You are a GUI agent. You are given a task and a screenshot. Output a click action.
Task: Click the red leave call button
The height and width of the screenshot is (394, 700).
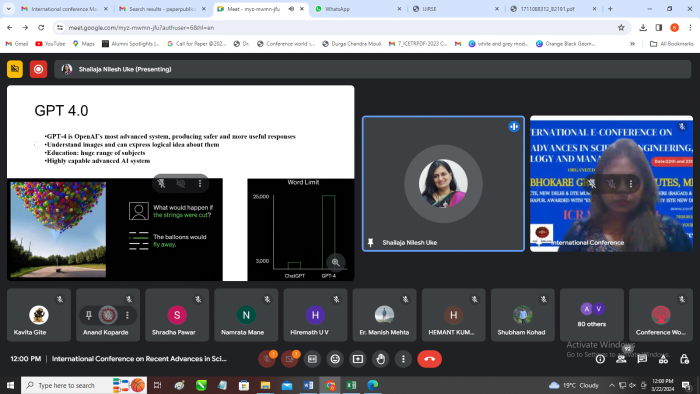(x=429, y=359)
